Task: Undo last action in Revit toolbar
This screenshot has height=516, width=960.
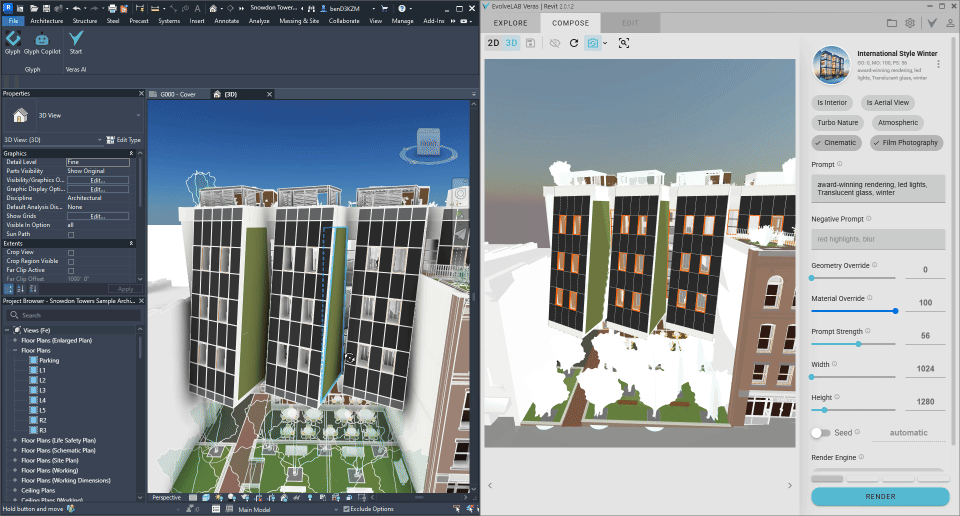Action: [x=77, y=9]
